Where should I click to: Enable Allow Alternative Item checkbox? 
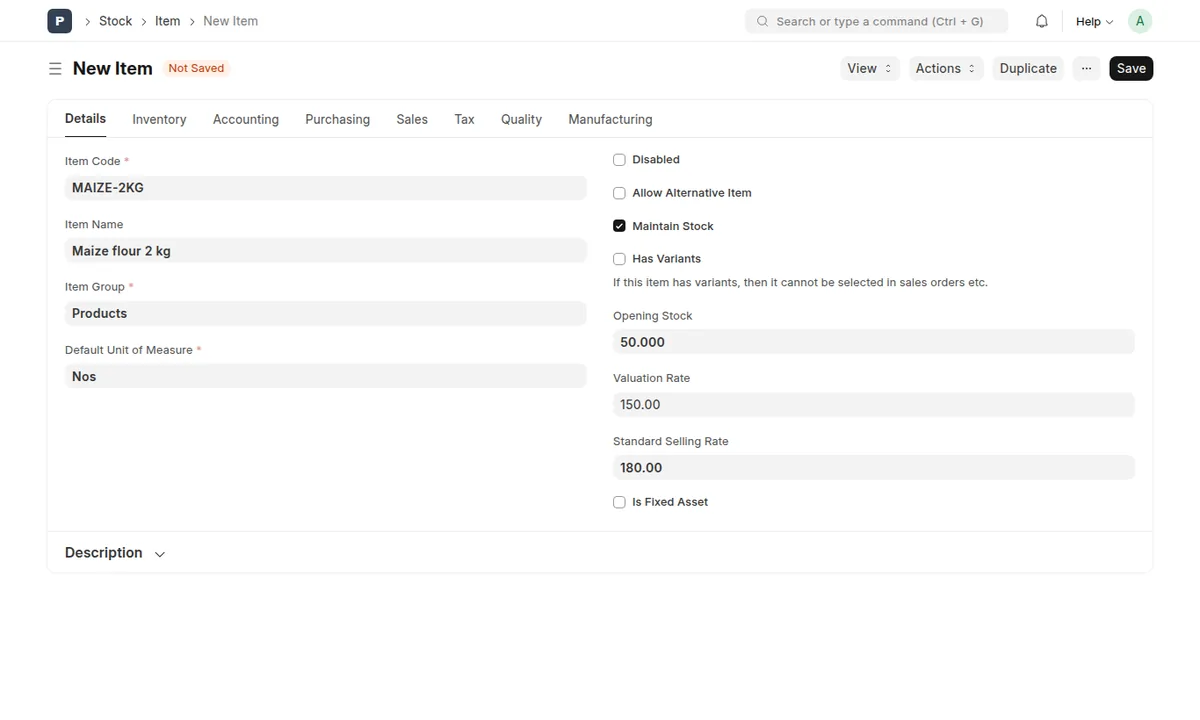click(619, 193)
